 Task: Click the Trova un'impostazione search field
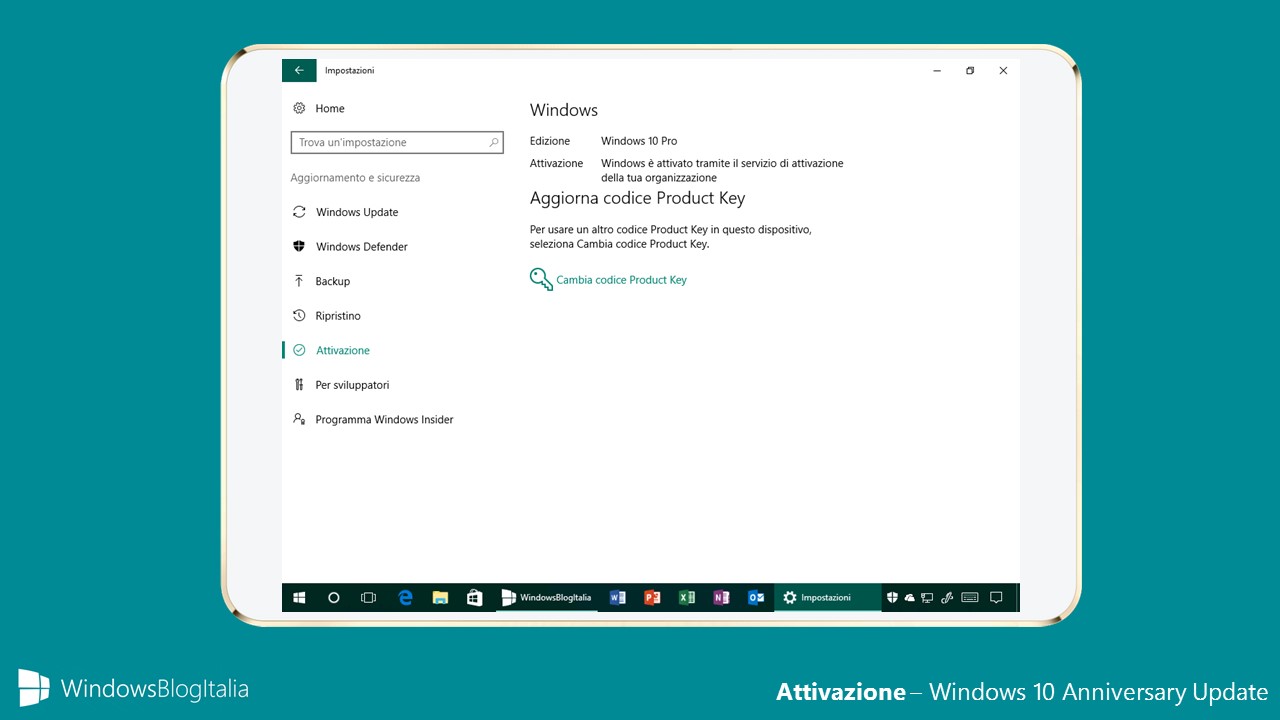click(x=397, y=142)
